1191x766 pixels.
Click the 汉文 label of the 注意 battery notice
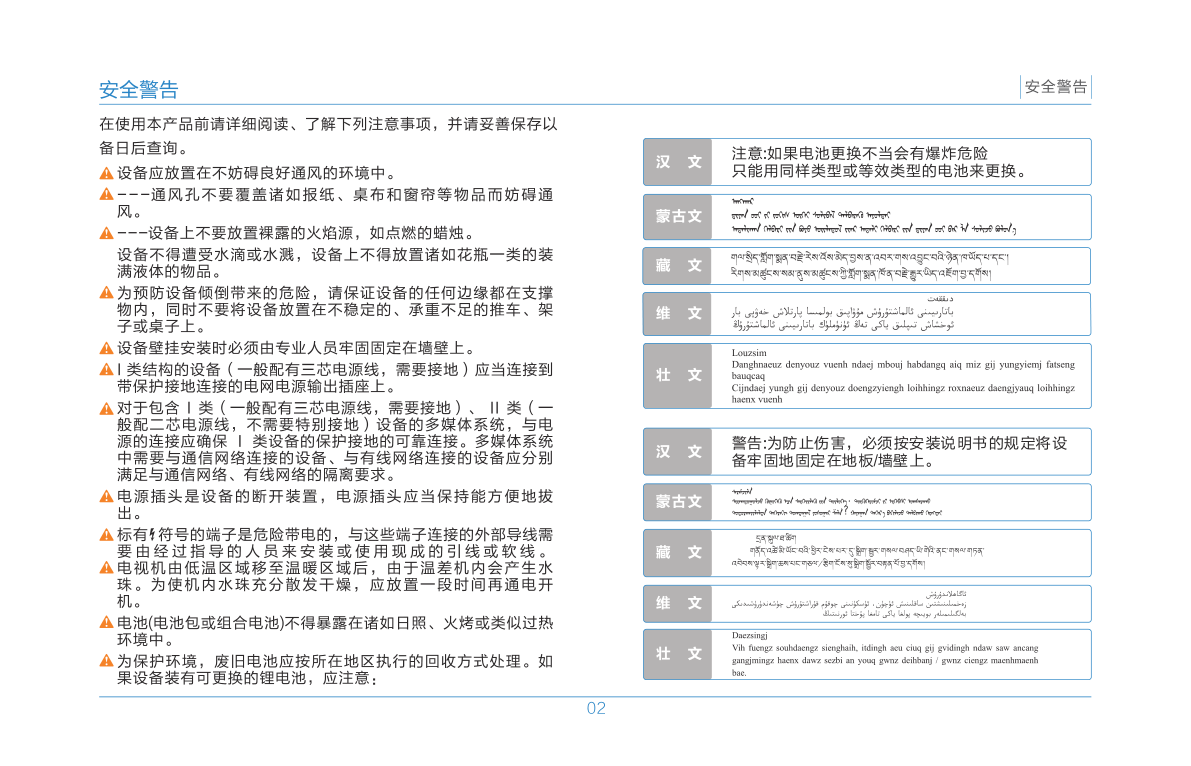pos(678,162)
